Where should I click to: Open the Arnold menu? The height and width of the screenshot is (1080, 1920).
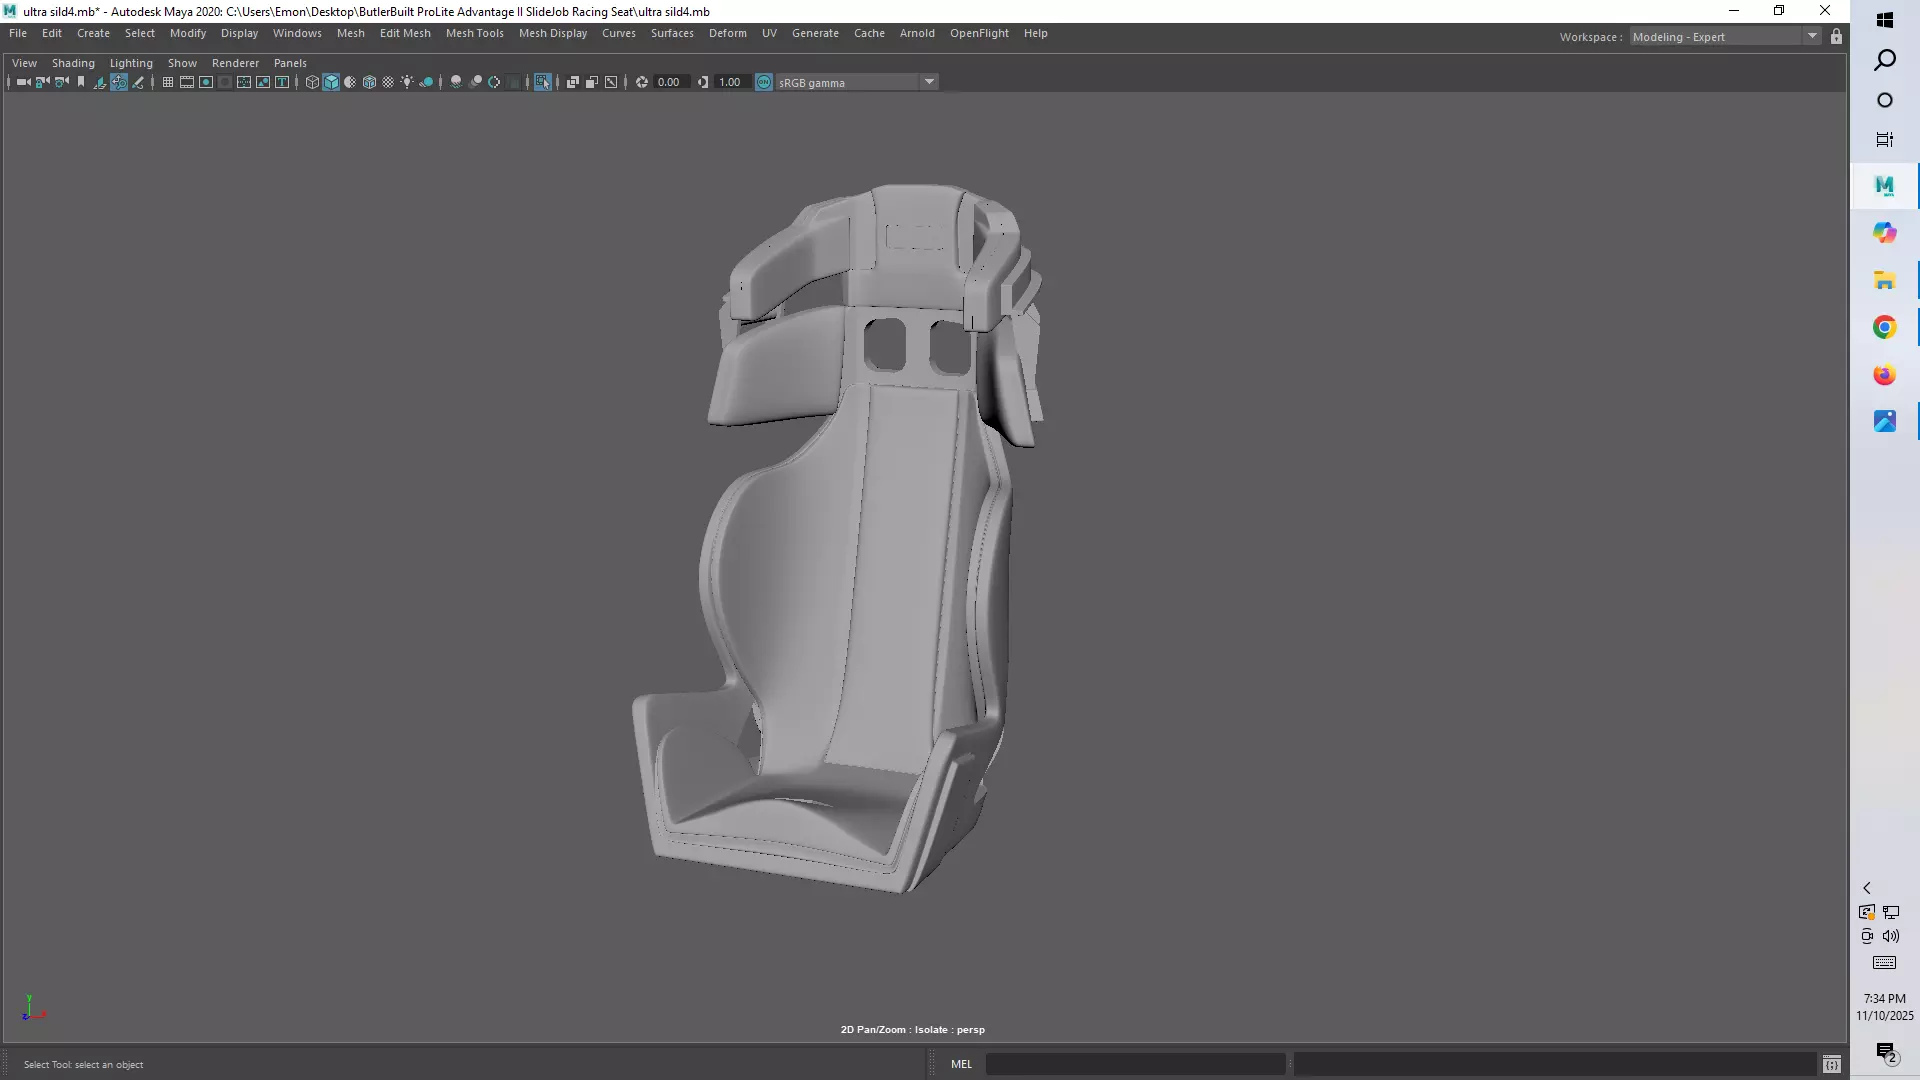[917, 33]
